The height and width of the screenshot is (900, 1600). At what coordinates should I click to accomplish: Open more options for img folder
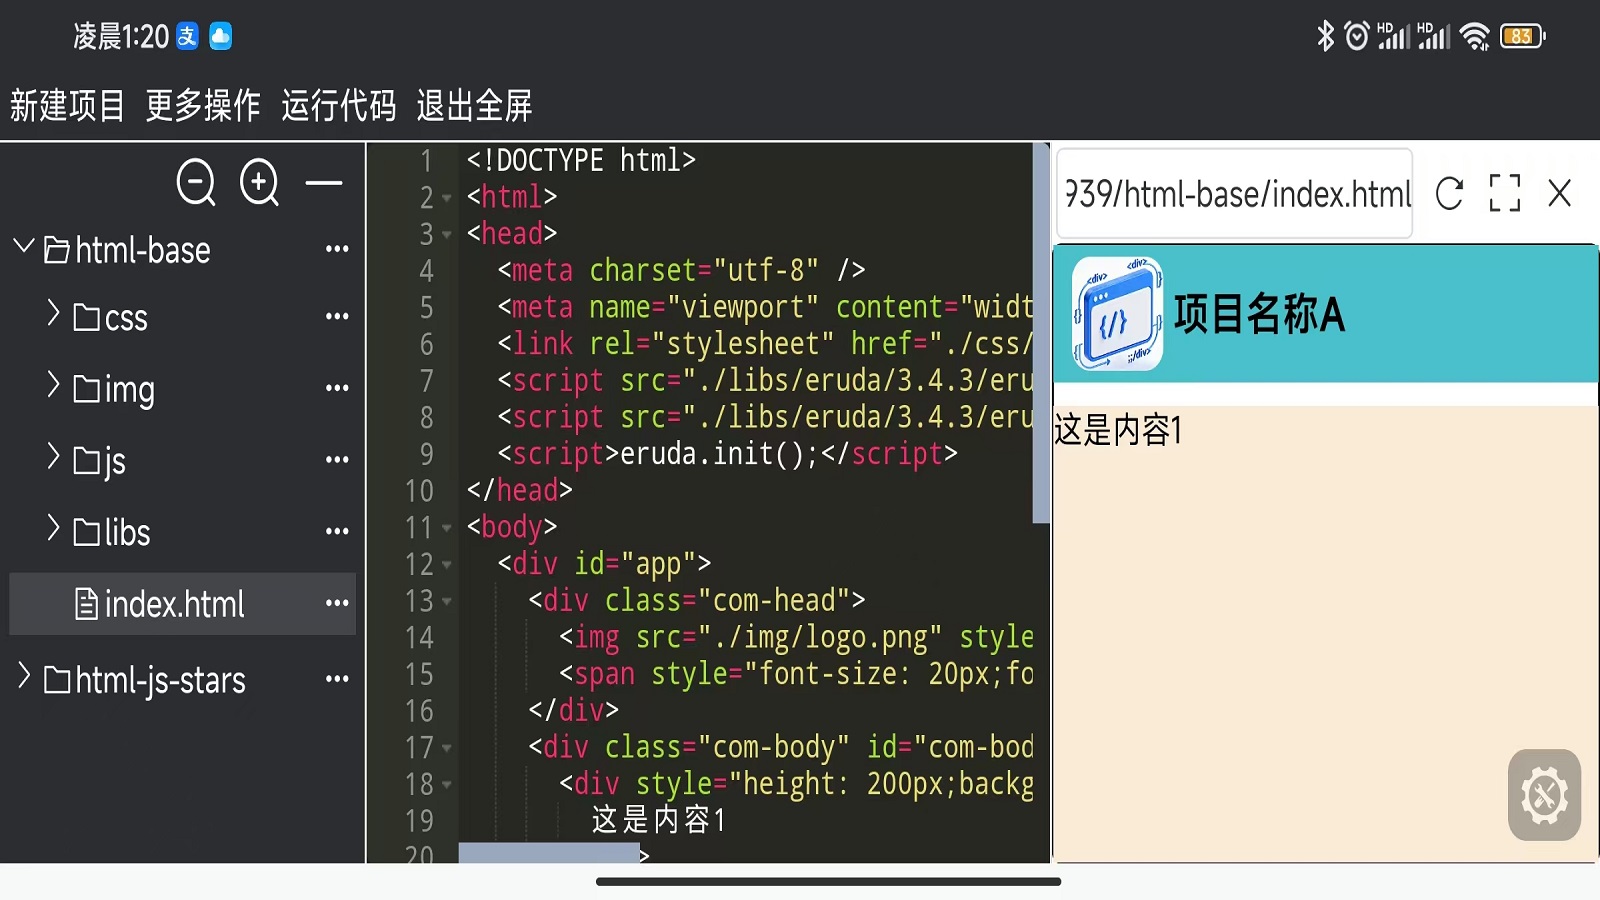[337, 388]
